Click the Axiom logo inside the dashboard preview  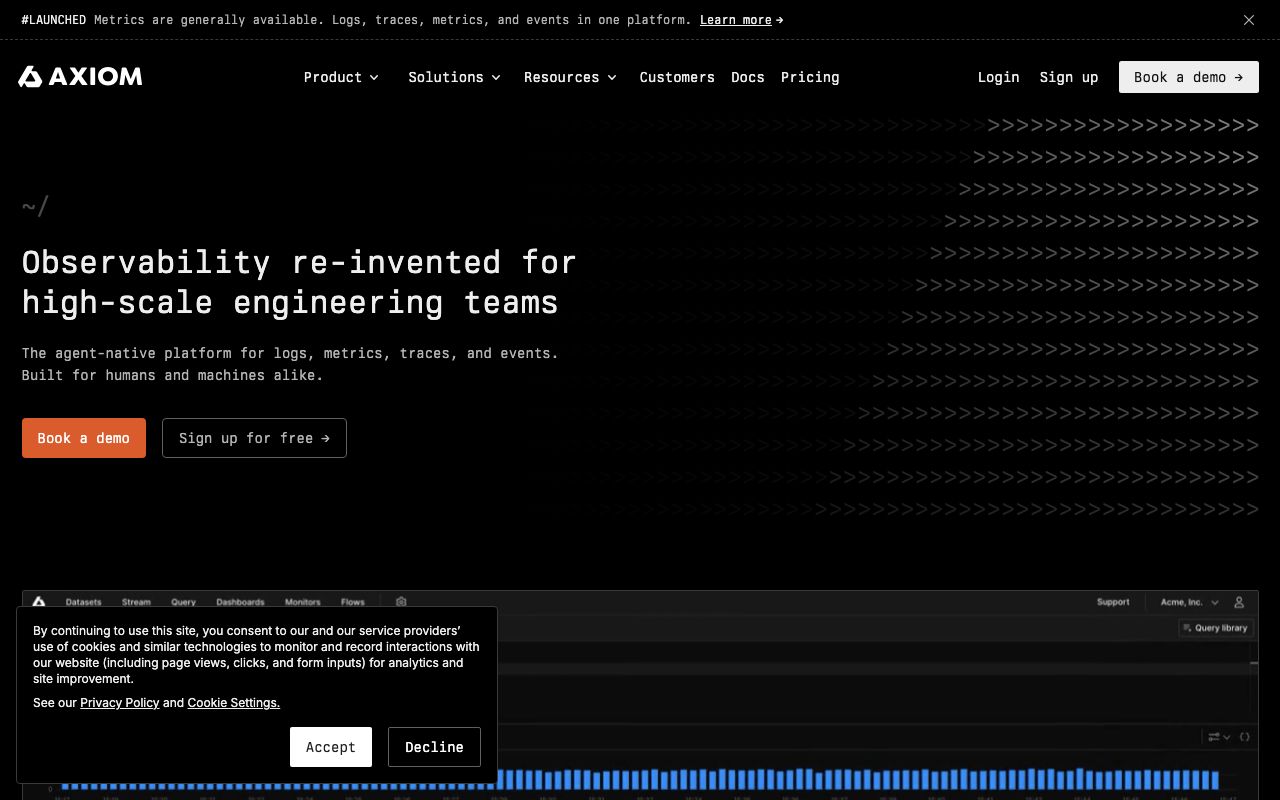pyautogui.click(x=39, y=601)
